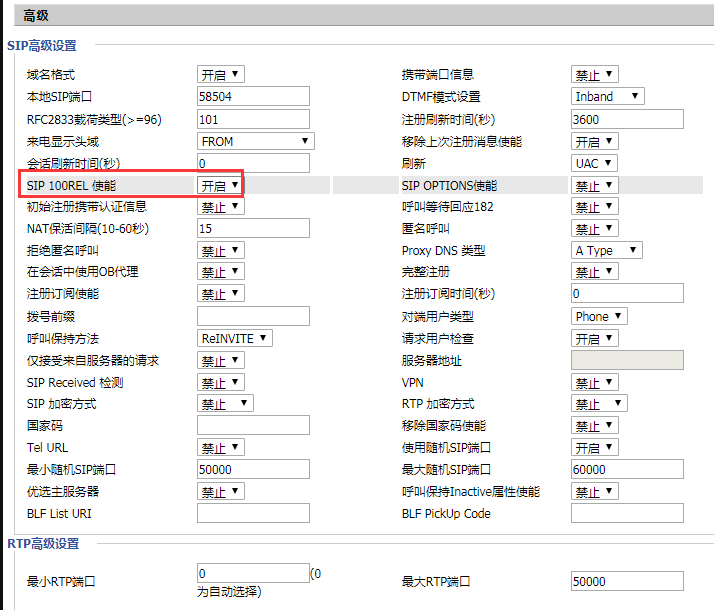Open the 对端用户类型 Phone dropdown
Viewport: 714px width, 610px height.
coord(599,316)
